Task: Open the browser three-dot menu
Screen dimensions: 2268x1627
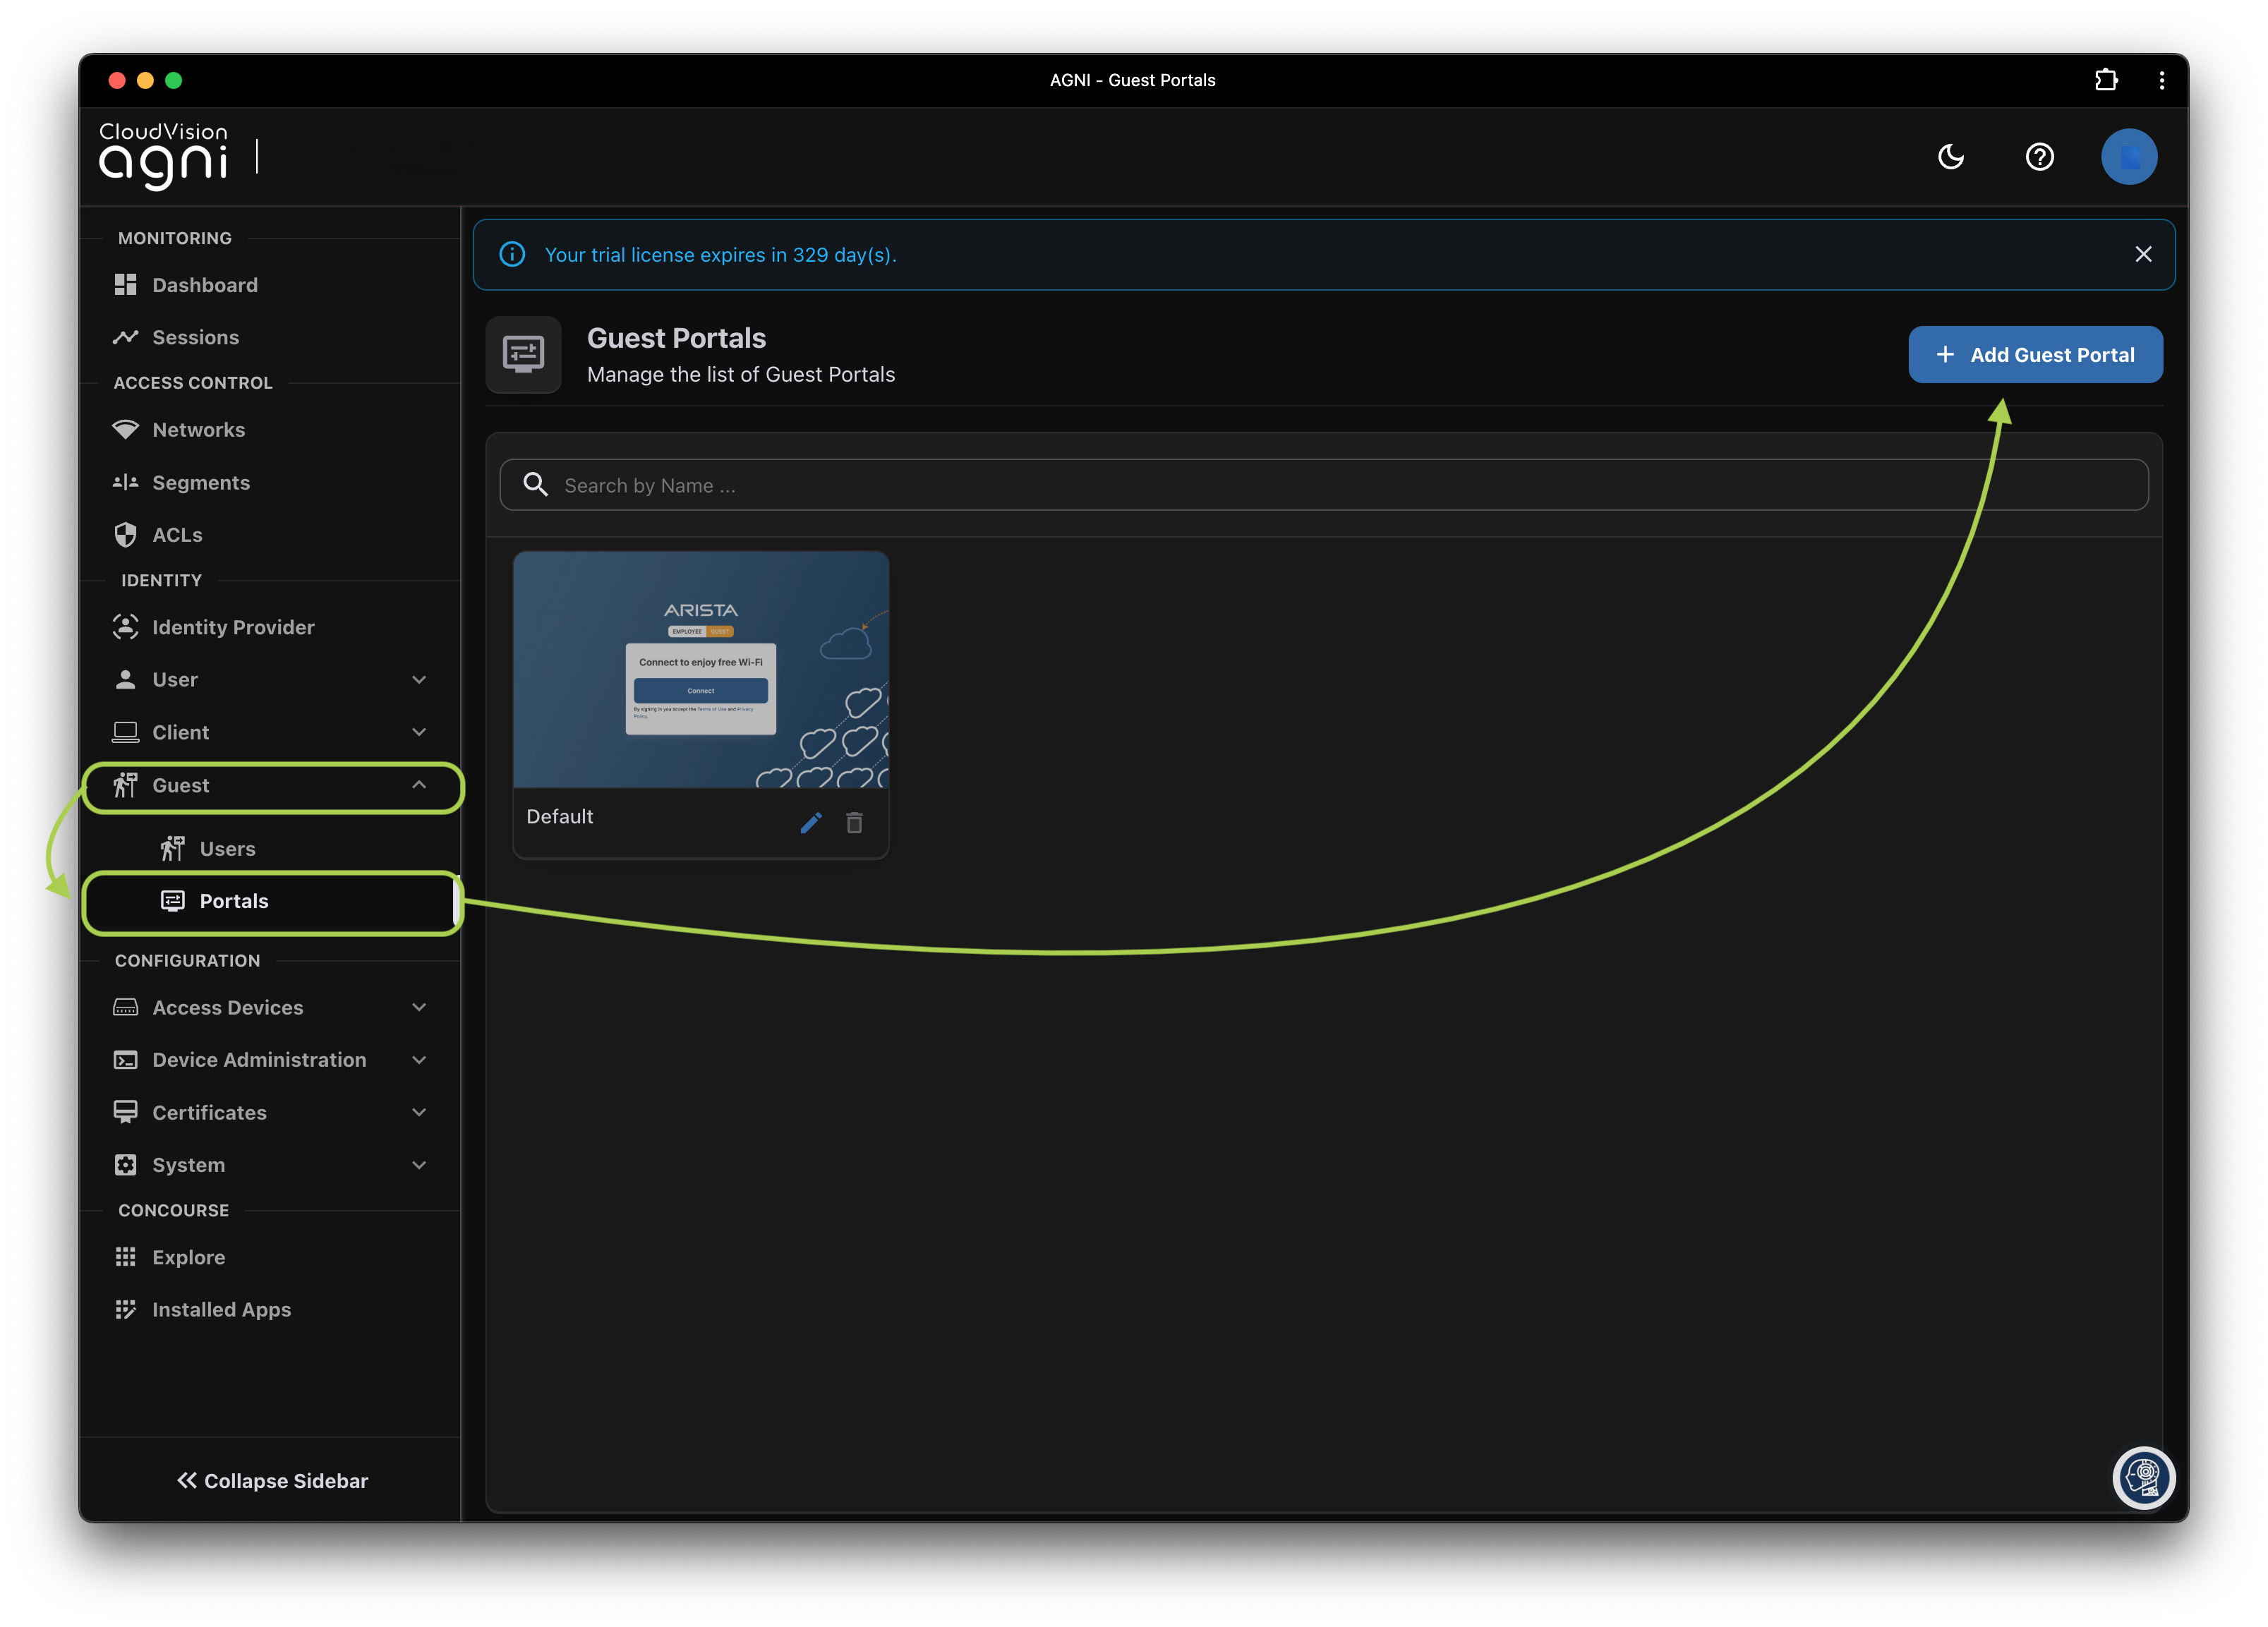Action: [2161, 80]
